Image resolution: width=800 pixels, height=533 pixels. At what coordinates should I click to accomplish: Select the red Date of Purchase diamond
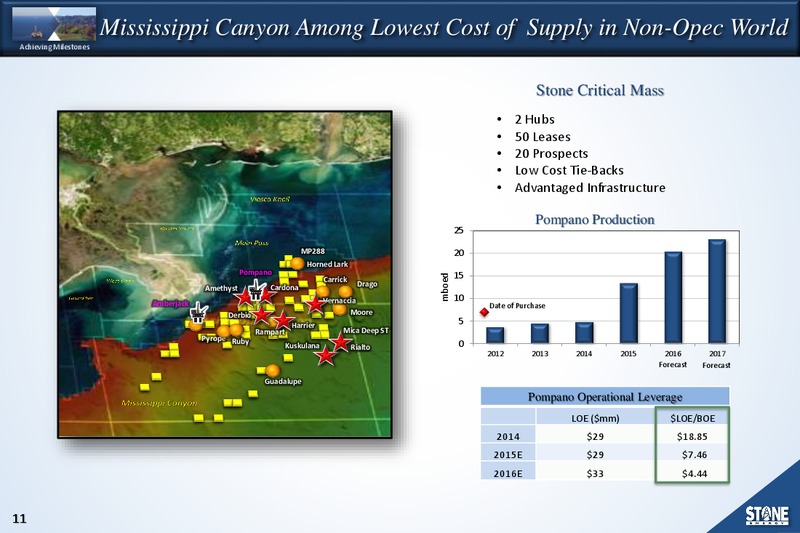coord(484,312)
